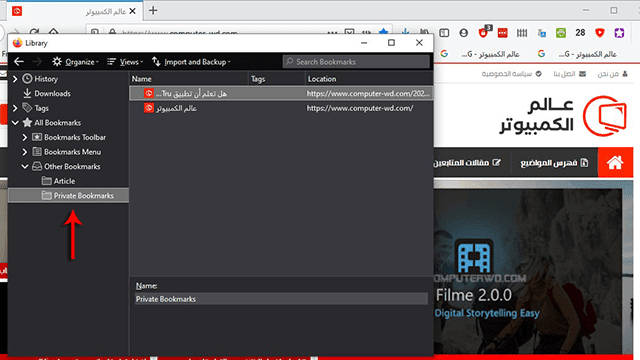Click the Bookmarks Menu folder icon
The height and width of the screenshot is (360, 640).
click(x=37, y=152)
